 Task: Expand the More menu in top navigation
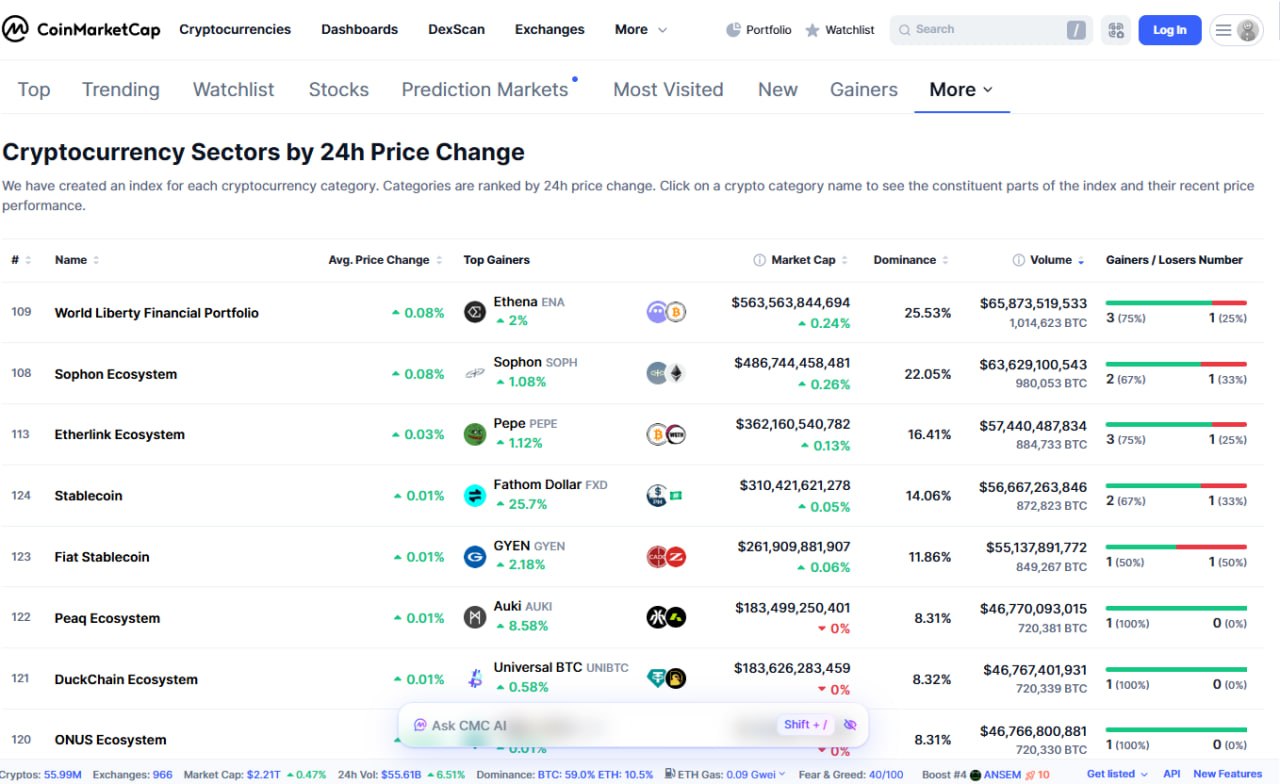pyautogui.click(x=641, y=30)
